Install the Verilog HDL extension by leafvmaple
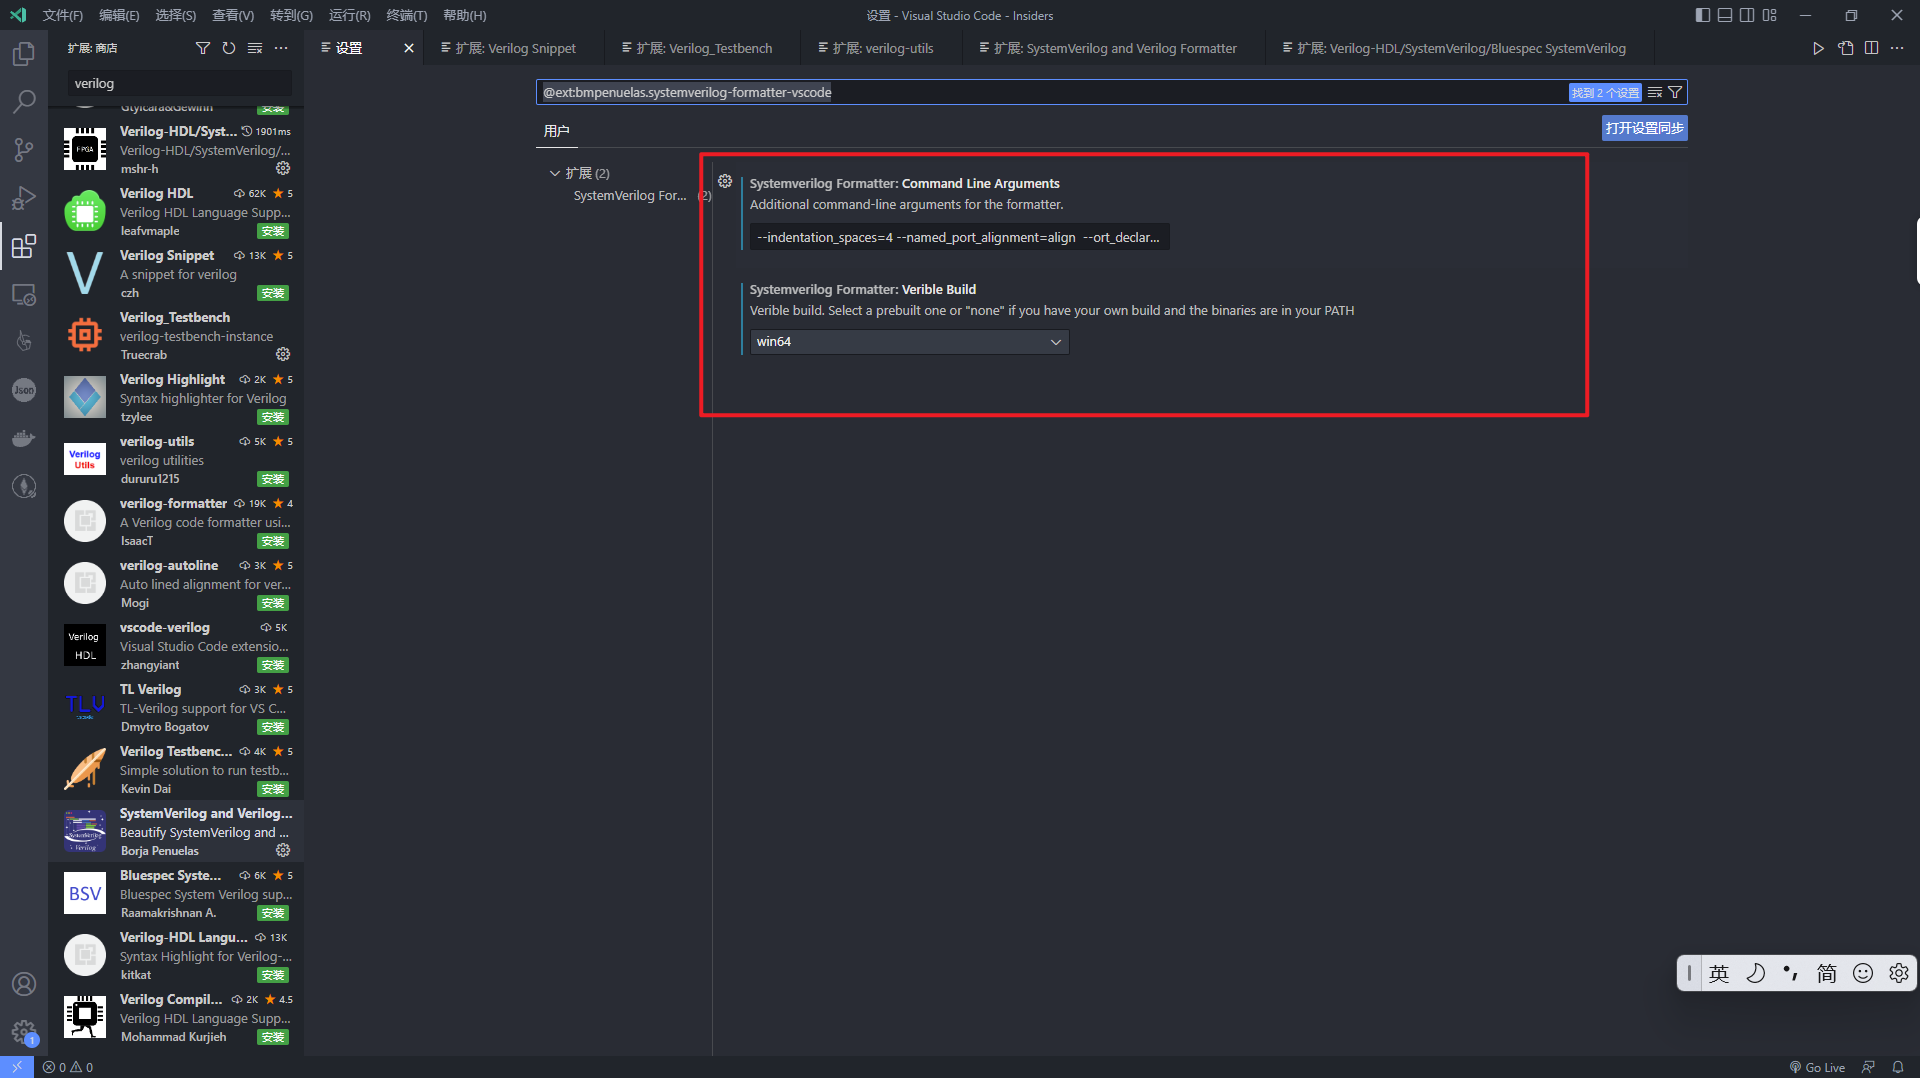The image size is (1920, 1078). tap(272, 231)
